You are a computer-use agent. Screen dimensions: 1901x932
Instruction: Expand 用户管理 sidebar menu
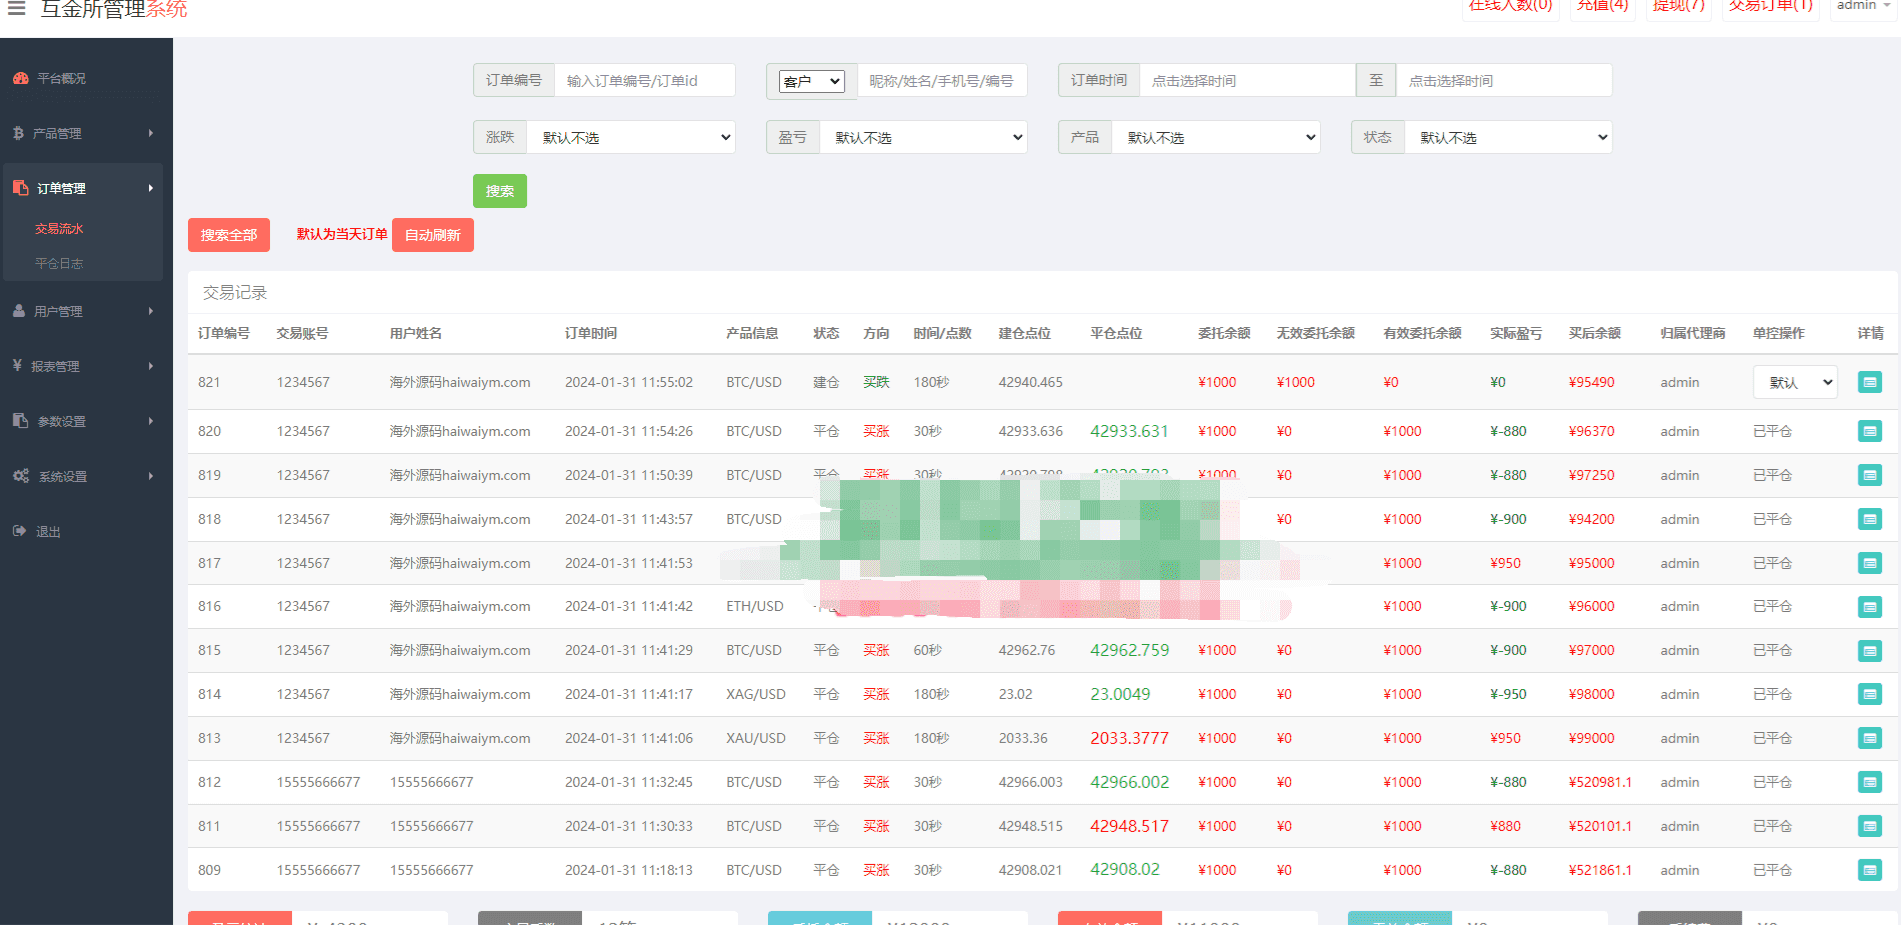tap(86, 311)
